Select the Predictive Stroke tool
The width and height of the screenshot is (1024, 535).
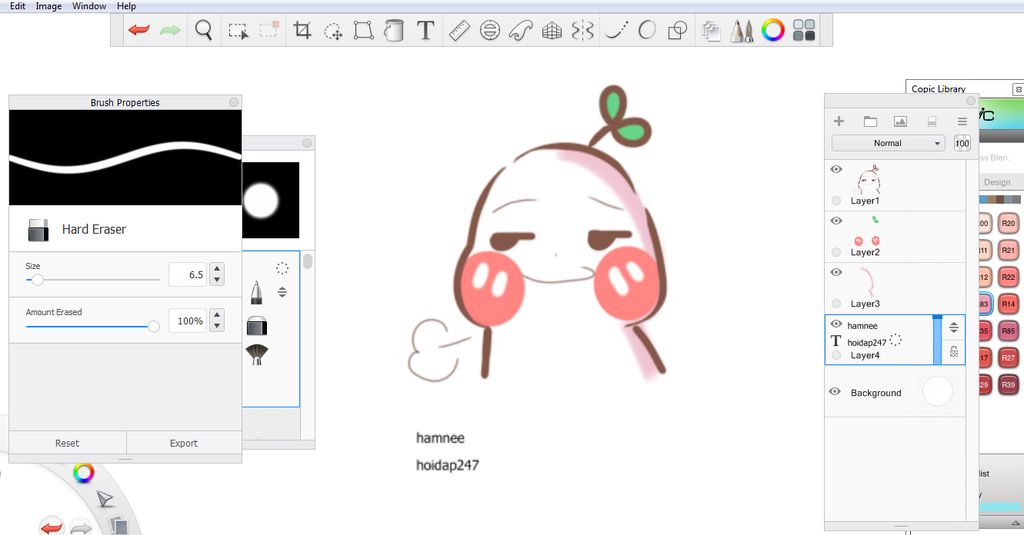(x=647, y=30)
